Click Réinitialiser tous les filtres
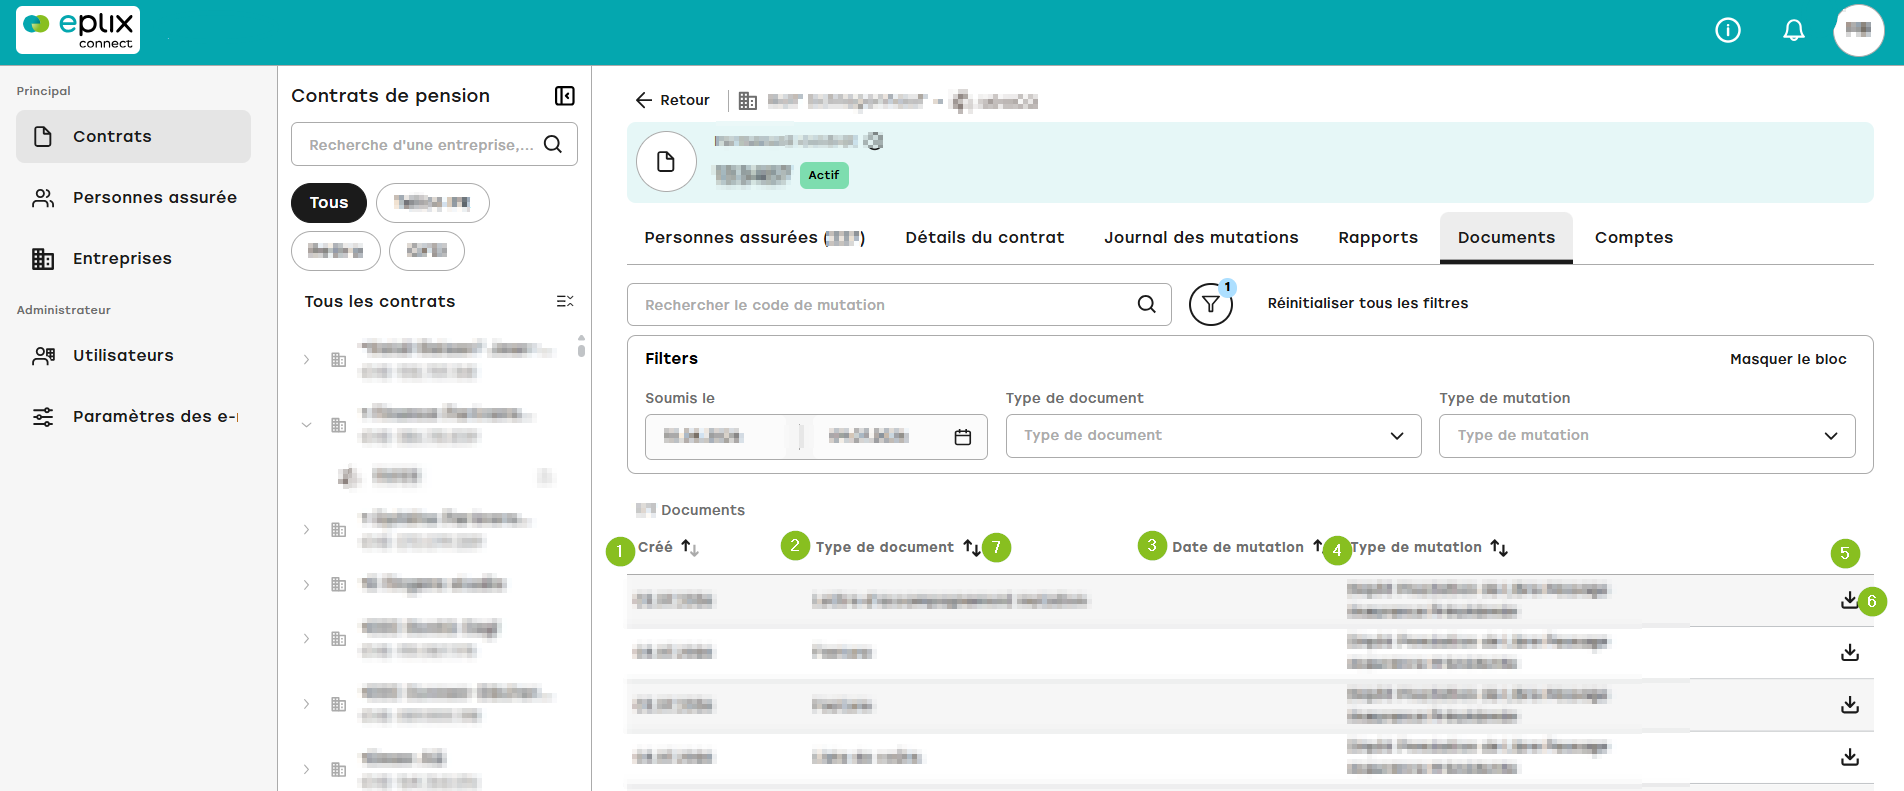The image size is (1904, 791). pos(1368,303)
